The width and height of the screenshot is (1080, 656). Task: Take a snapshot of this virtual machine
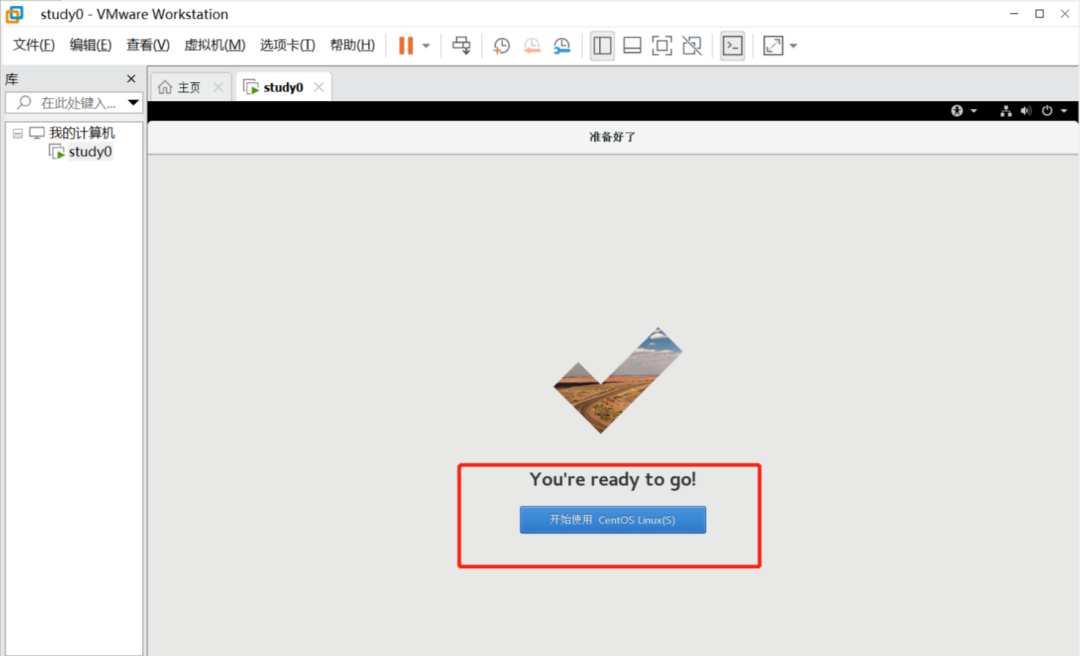click(501, 45)
